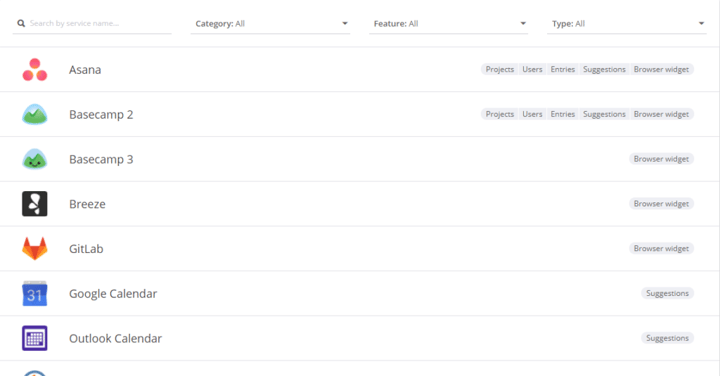Click Browser widget tag on GitLab row
Image resolution: width=720 pixels, height=376 pixels.
click(x=661, y=248)
